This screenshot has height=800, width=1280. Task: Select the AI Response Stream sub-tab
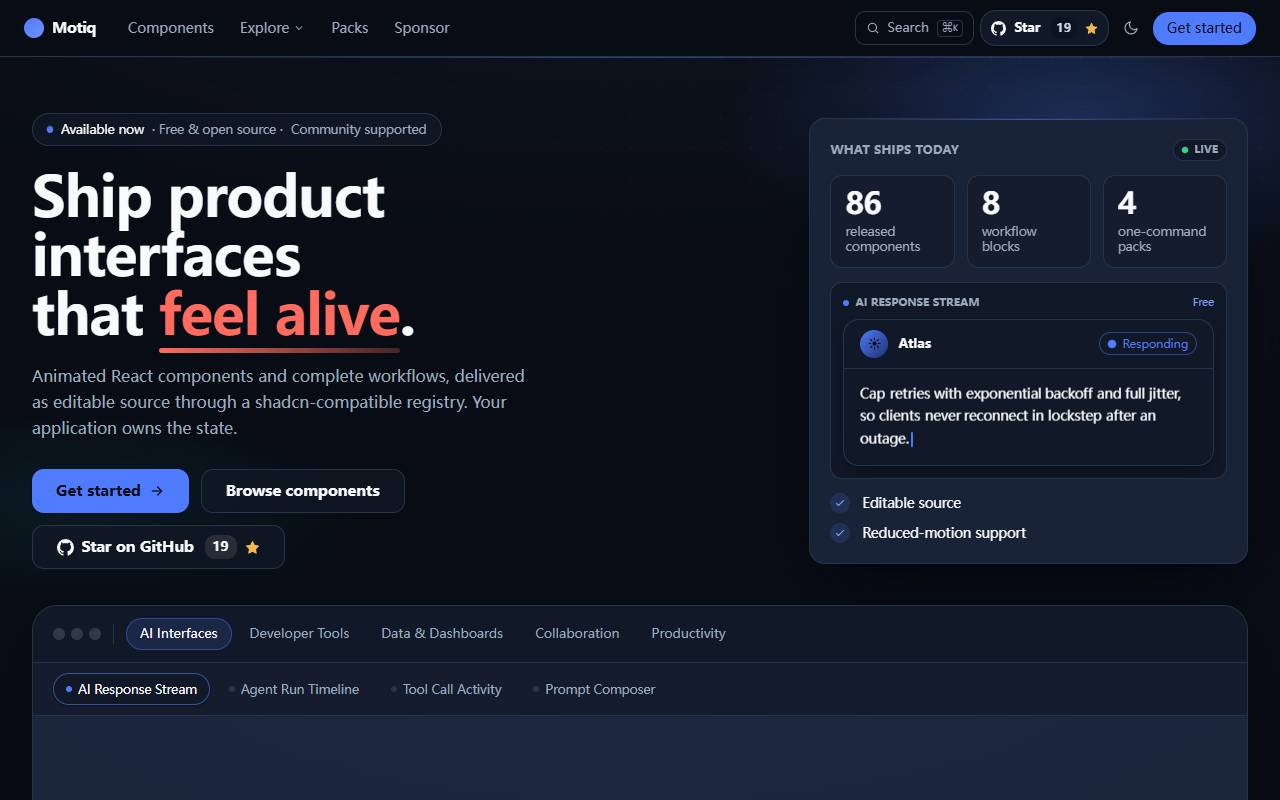click(131, 689)
